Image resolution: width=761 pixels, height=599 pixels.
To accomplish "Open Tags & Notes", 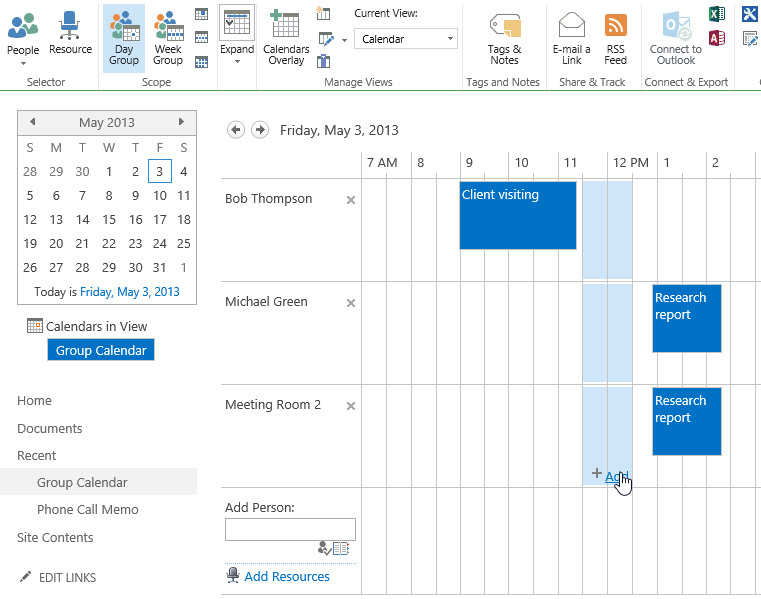I will pyautogui.click(x=504, y=39).
